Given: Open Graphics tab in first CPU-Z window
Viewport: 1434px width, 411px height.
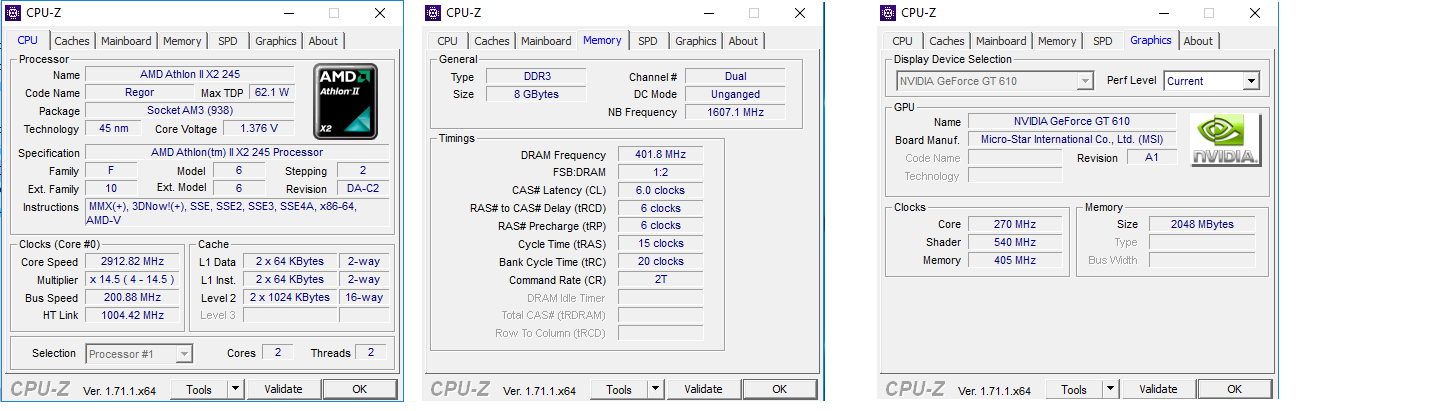Looking at the screenshot, I should click(276, 41).
